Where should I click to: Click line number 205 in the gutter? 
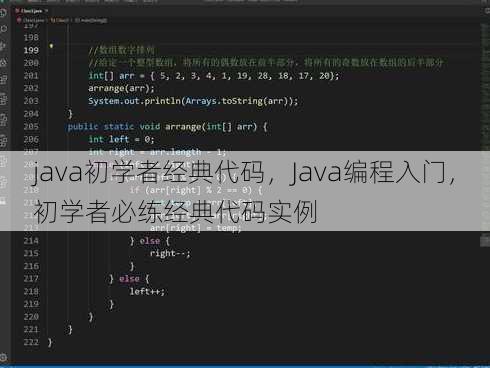tap(31, 127)
